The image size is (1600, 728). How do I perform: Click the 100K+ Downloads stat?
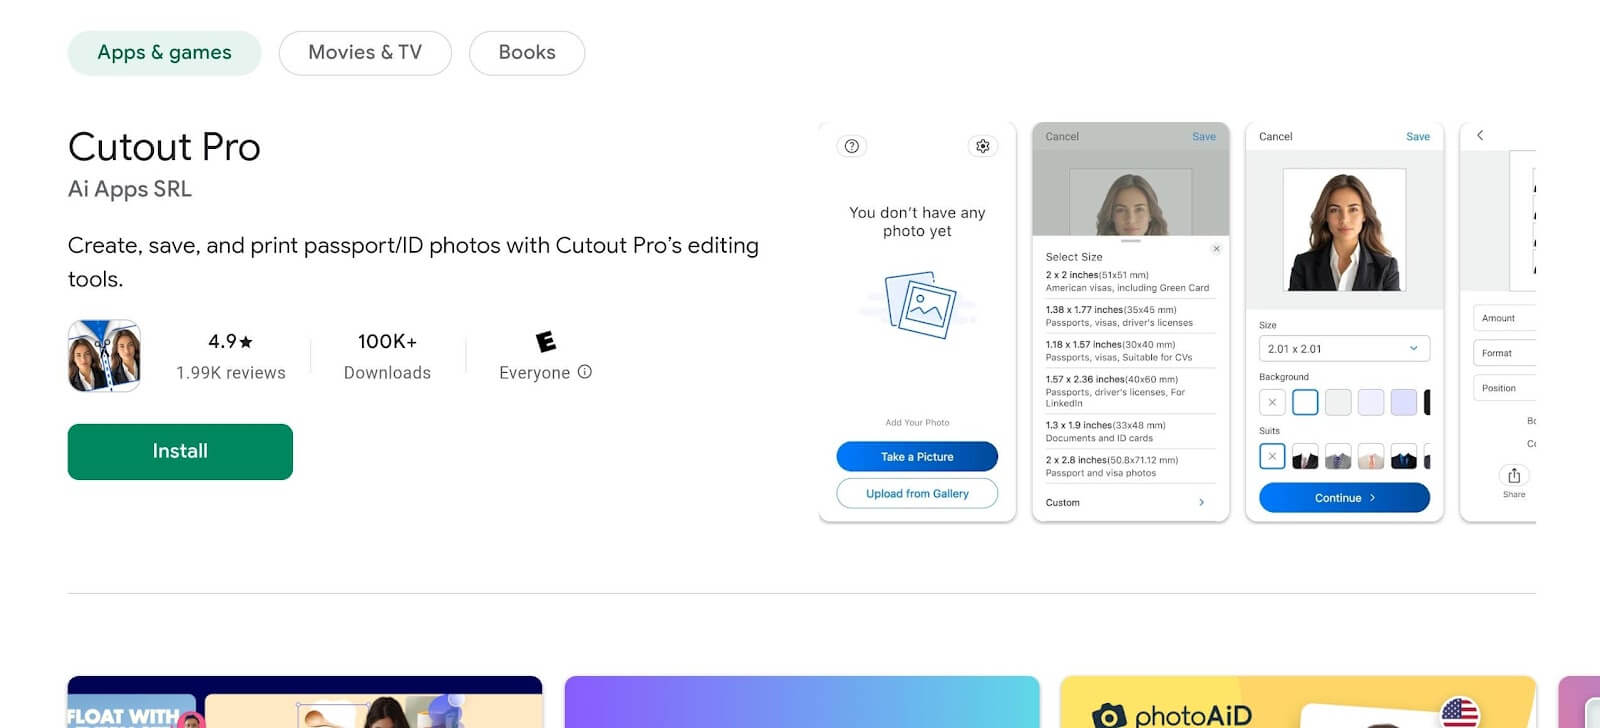(387, 357)
